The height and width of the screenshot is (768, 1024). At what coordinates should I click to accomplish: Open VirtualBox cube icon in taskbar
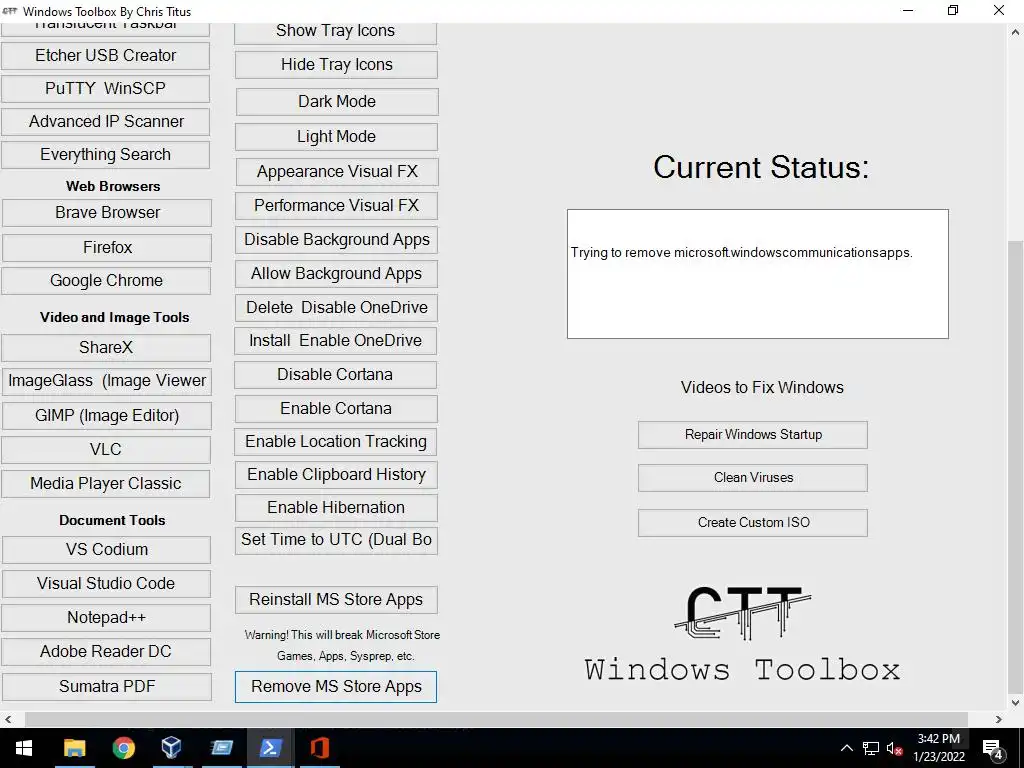[x=171, y=748]
